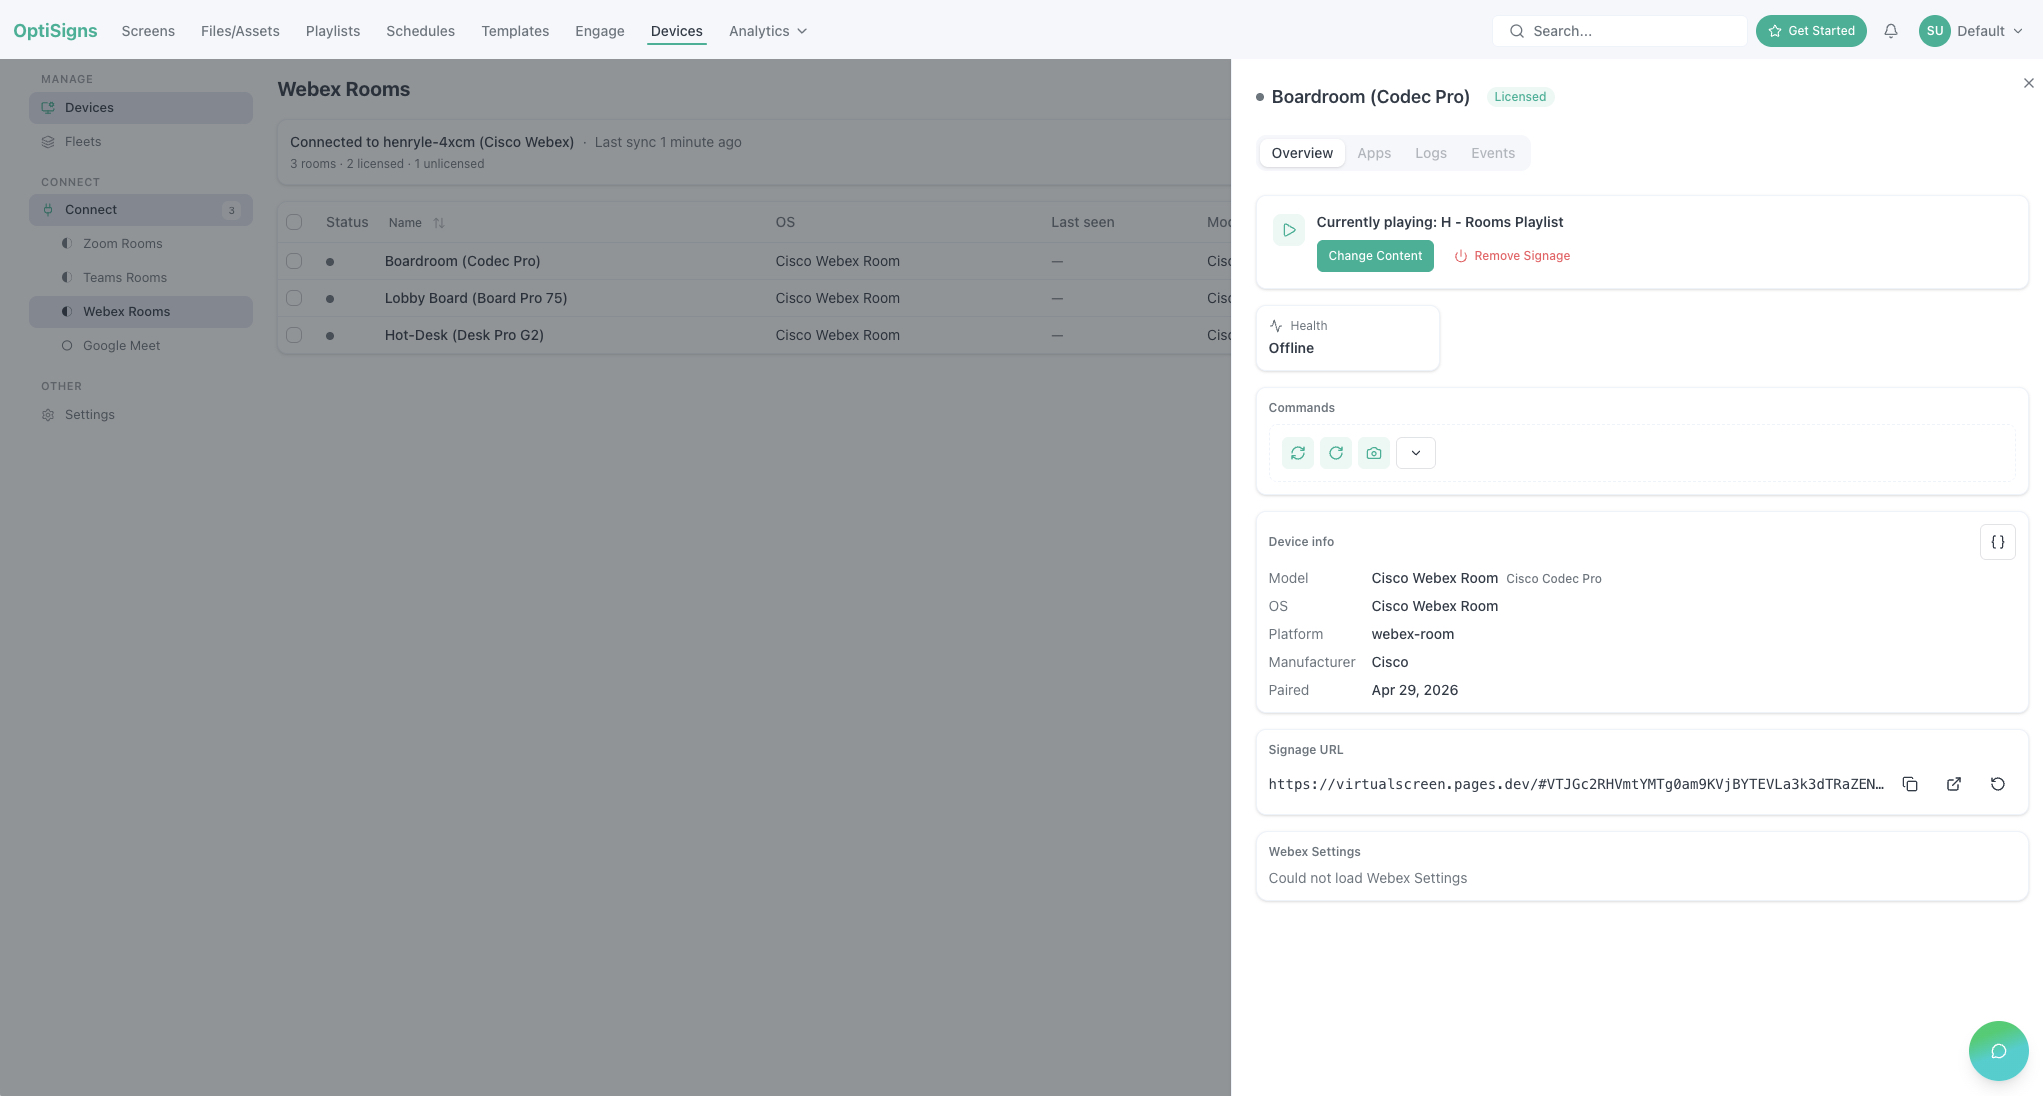
Task: Switch to the Overview tab
Action: [1302, 153]
